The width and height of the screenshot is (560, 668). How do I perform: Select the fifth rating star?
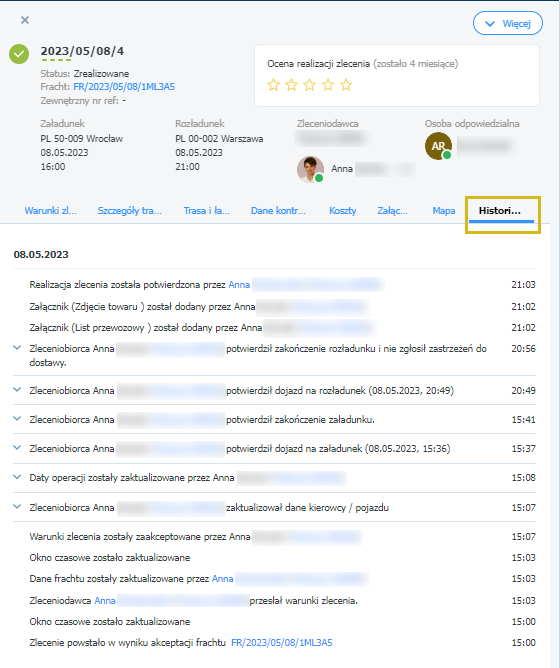pyautogui.click(x=346, y=85)
